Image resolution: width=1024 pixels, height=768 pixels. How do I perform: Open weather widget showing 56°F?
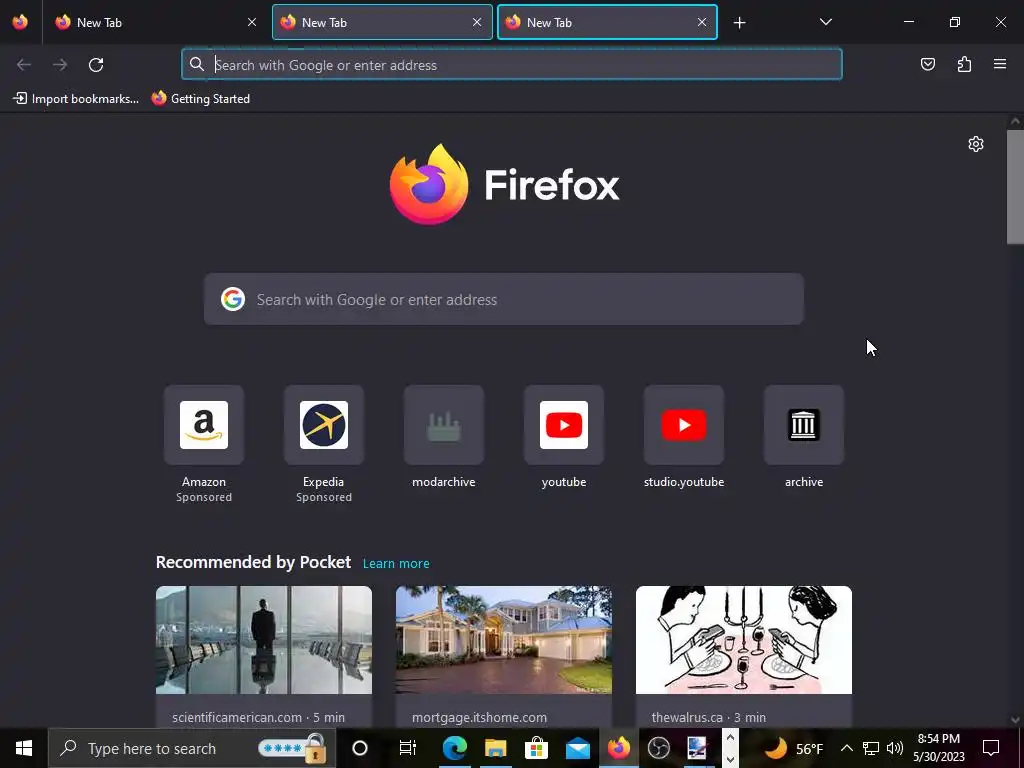(x=793, y=748)
